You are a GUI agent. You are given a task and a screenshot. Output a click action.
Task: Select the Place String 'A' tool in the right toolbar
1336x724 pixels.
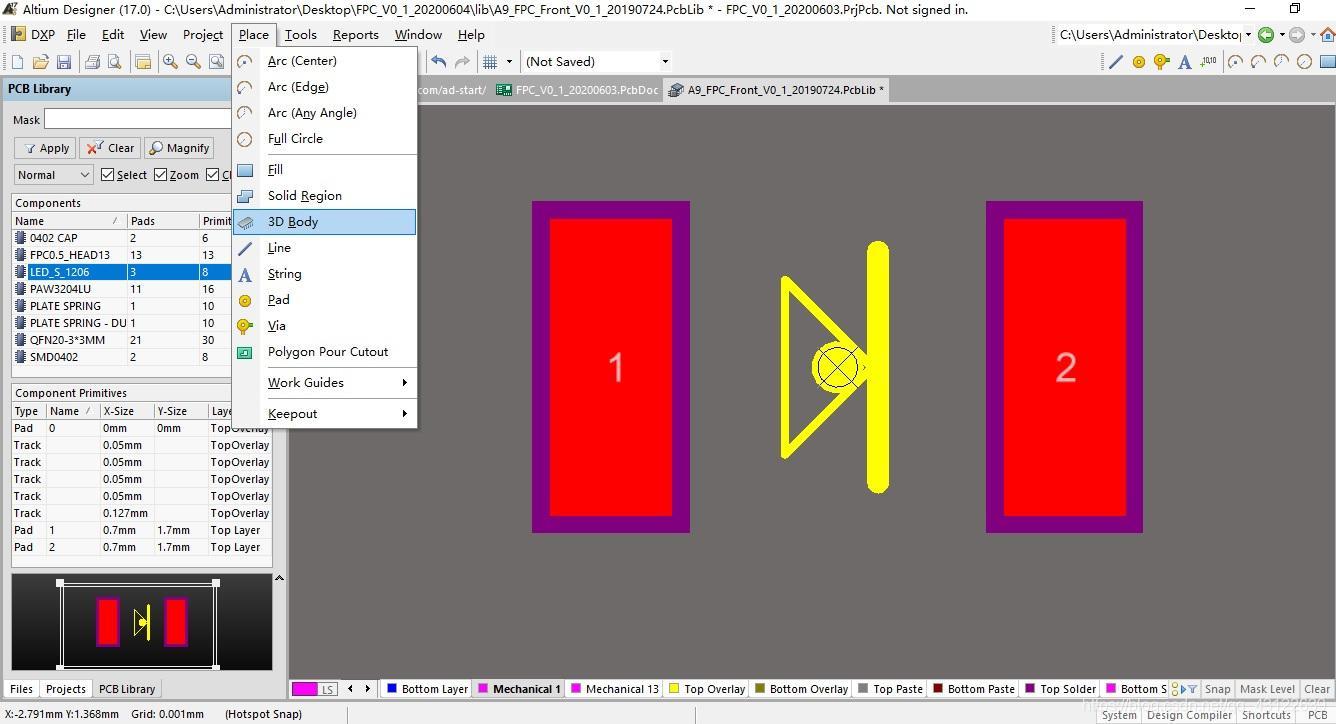point(1185,62)
